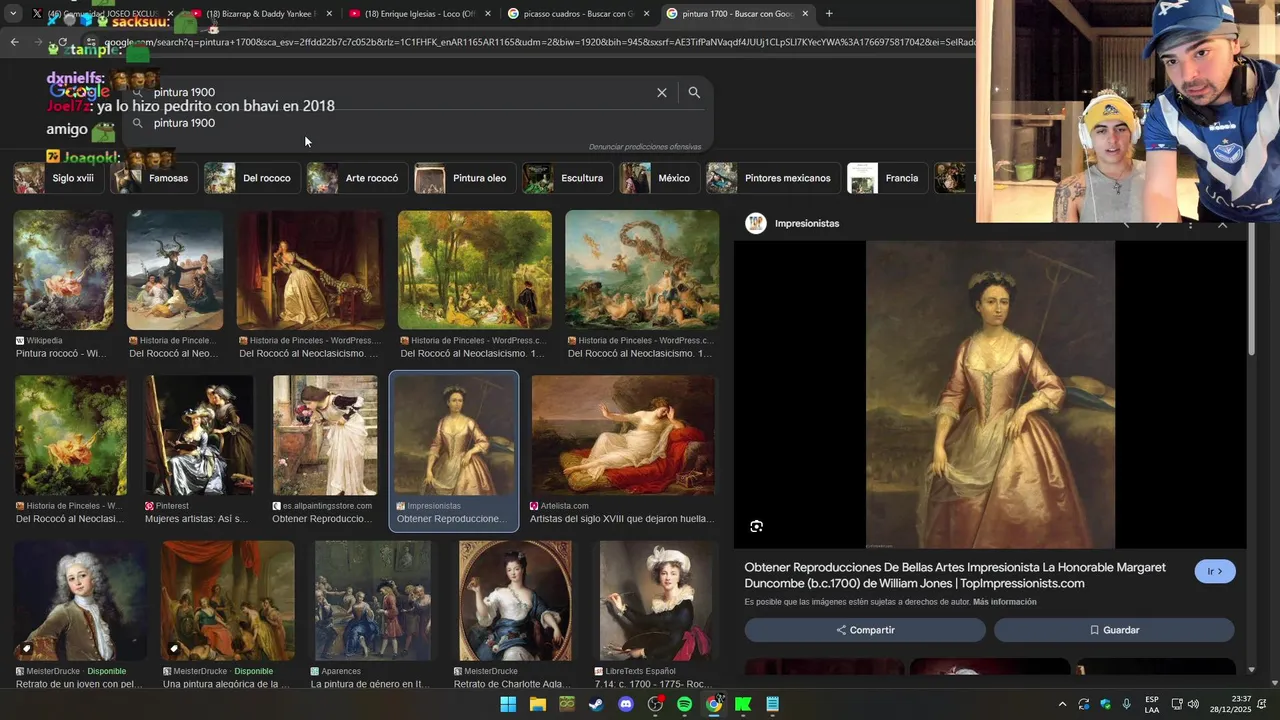Viewport: 1280px width, 720px height.
Task: Open Chrome from the taskbar
Action: [x=714, y=704]
